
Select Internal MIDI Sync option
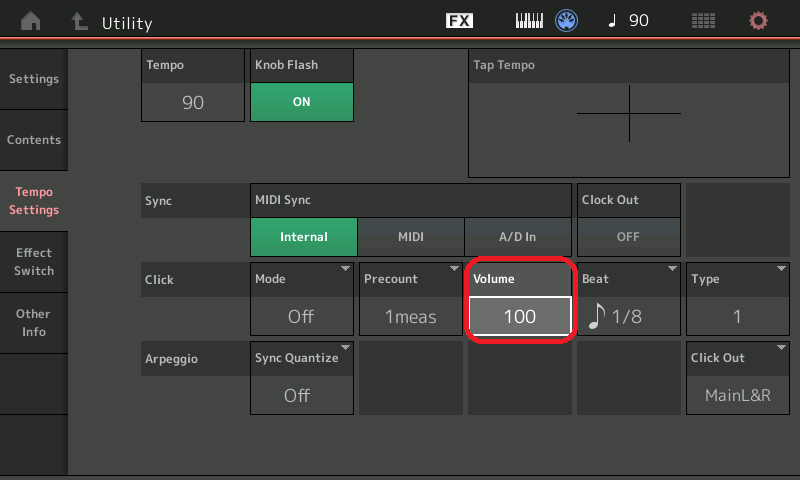[304, 237]
